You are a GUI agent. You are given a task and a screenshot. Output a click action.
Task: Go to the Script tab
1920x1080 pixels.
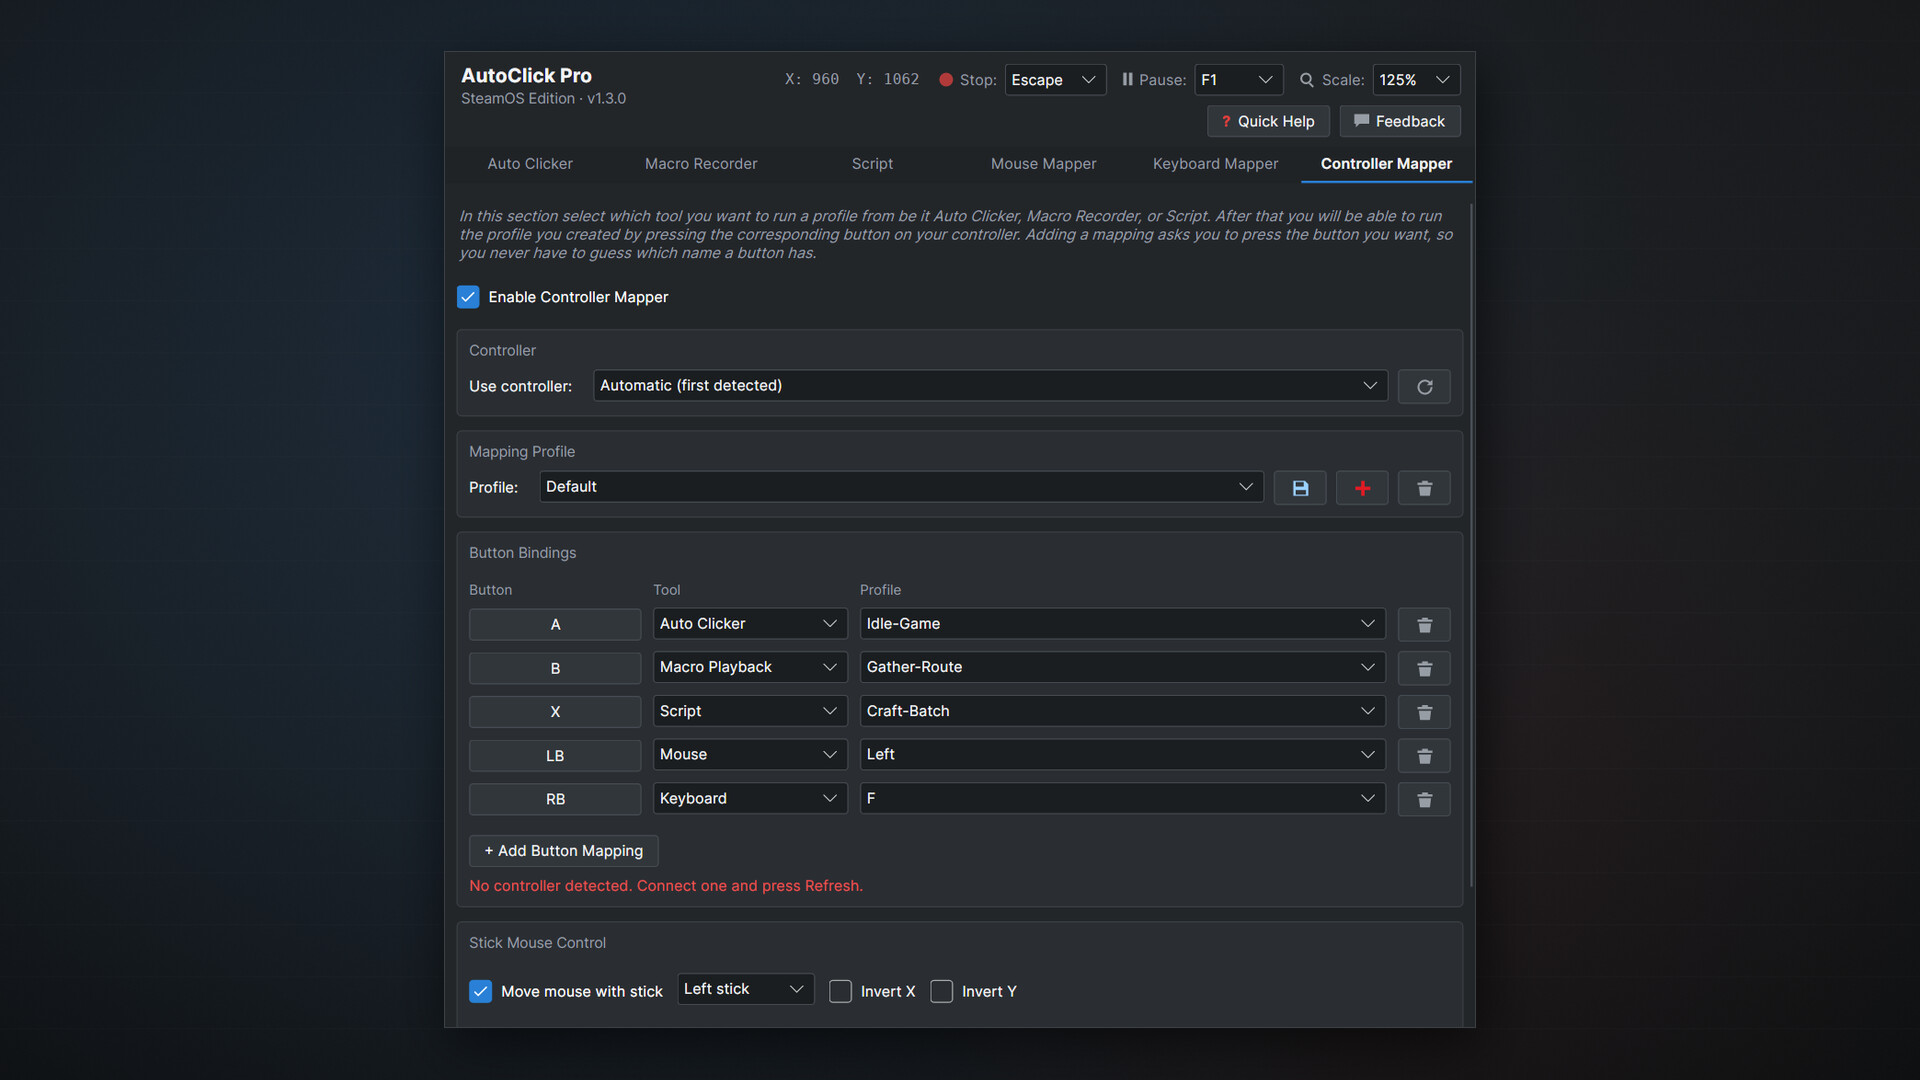(872, 164)
